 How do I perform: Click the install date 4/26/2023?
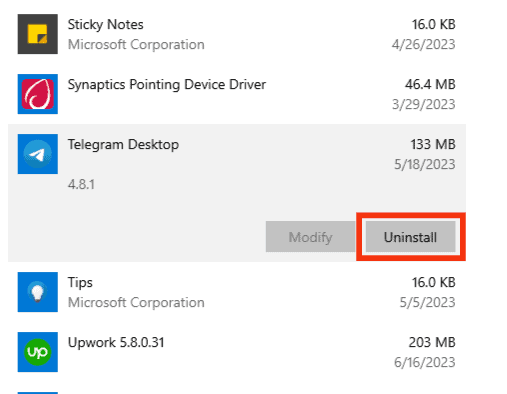tap(424, 44)
